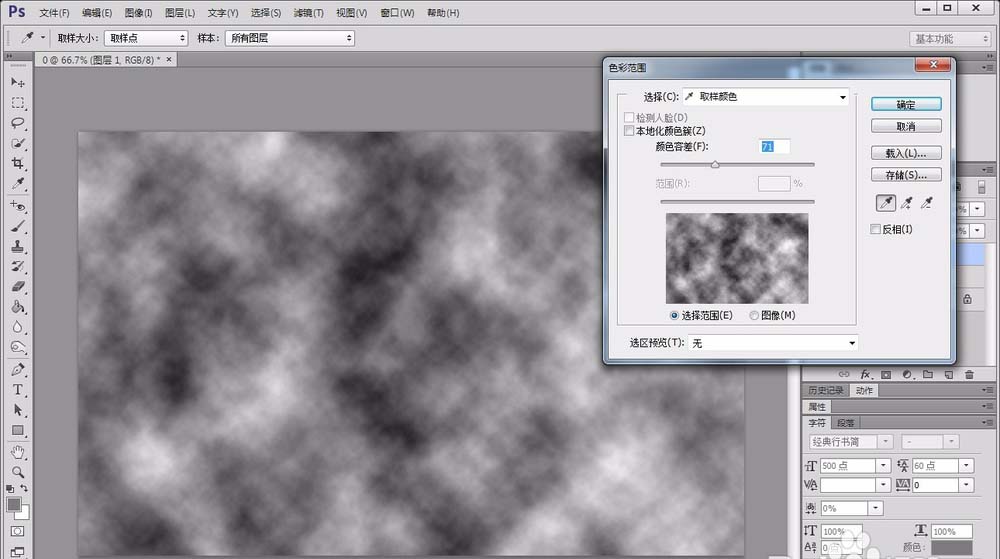
Task: Enable the 本地化颜色簇 checkbox
Action: [x=629, y=131]
